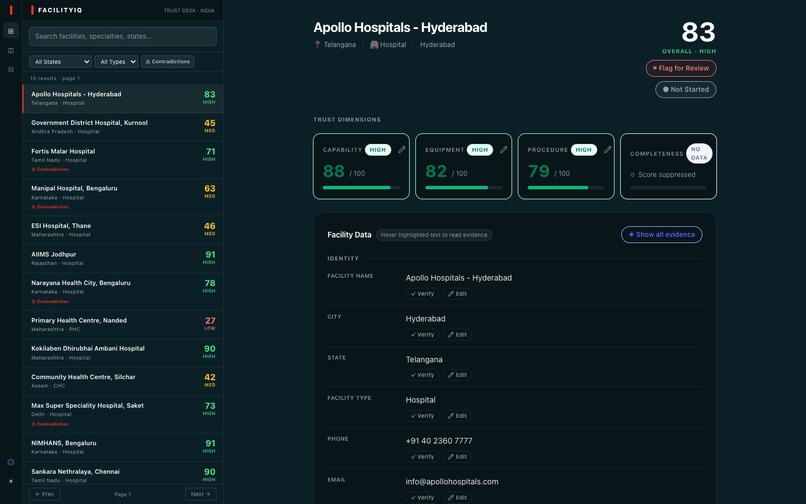
Task: Click the Capability HIGH badge
Action: (378, 150)
